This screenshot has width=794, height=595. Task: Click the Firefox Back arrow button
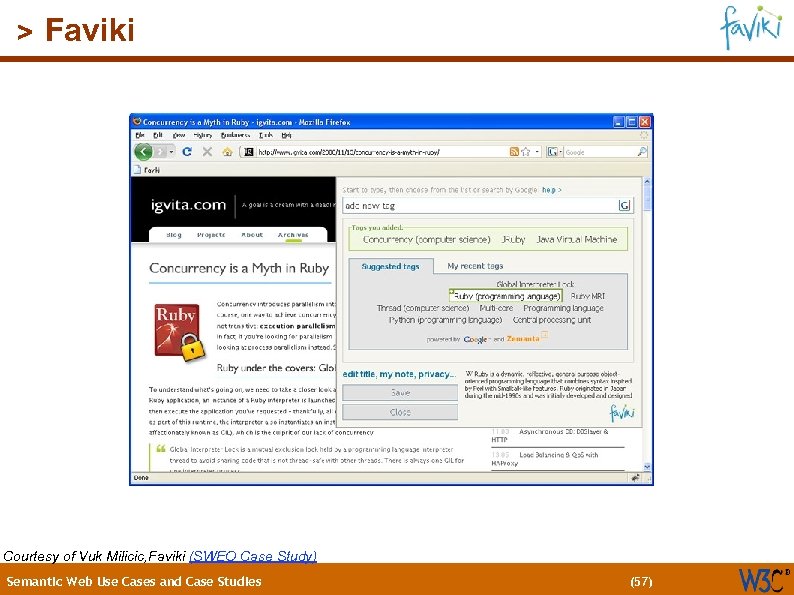143,151
